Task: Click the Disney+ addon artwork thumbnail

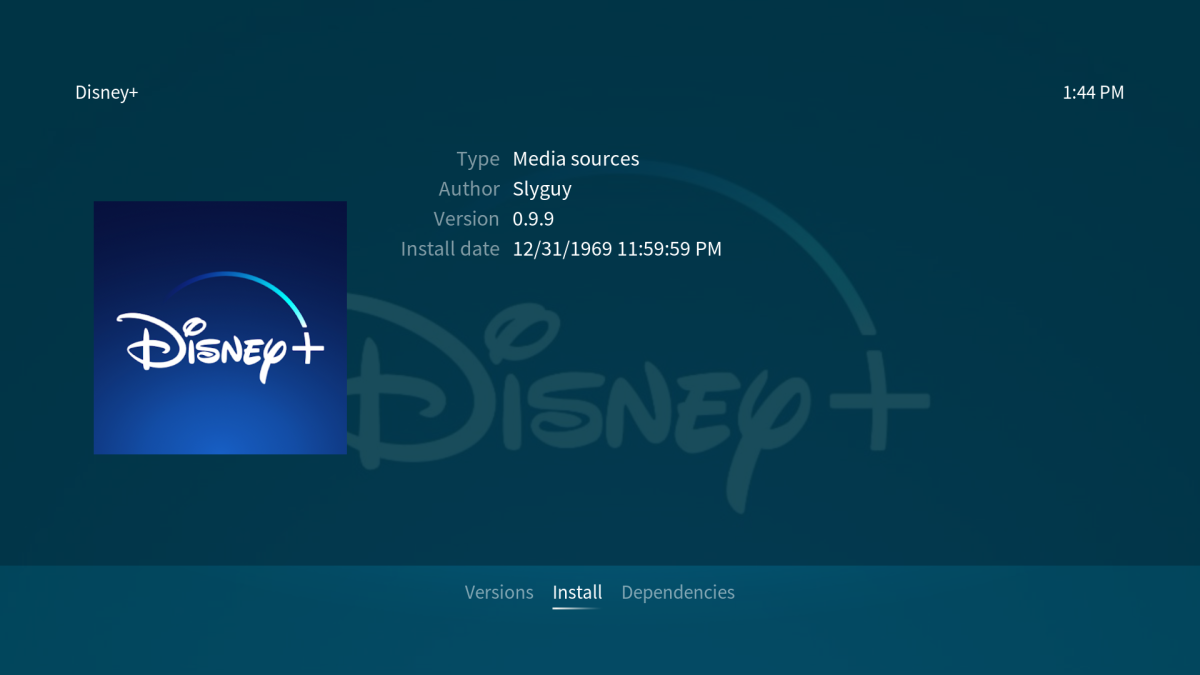Action: [x=219, y=327]
